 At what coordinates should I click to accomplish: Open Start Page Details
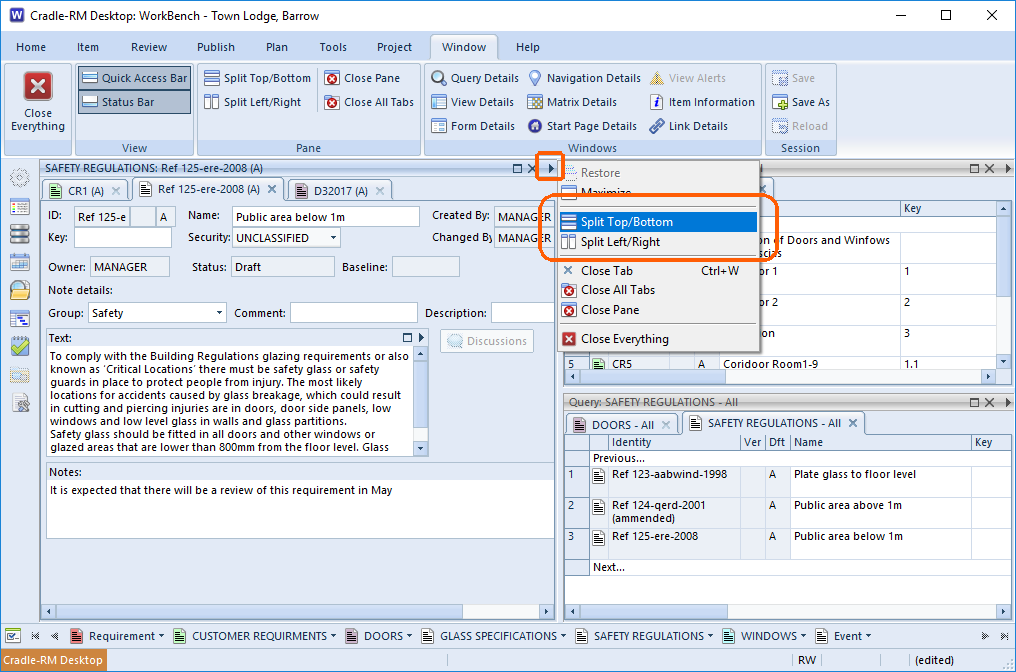pos(582,126)
